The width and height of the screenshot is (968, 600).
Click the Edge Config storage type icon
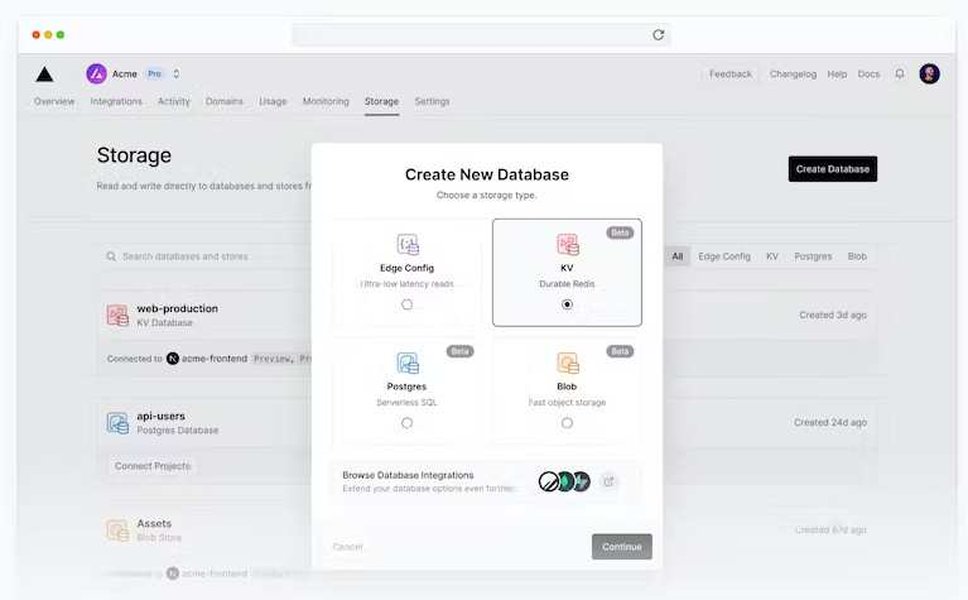coord(407,243)
